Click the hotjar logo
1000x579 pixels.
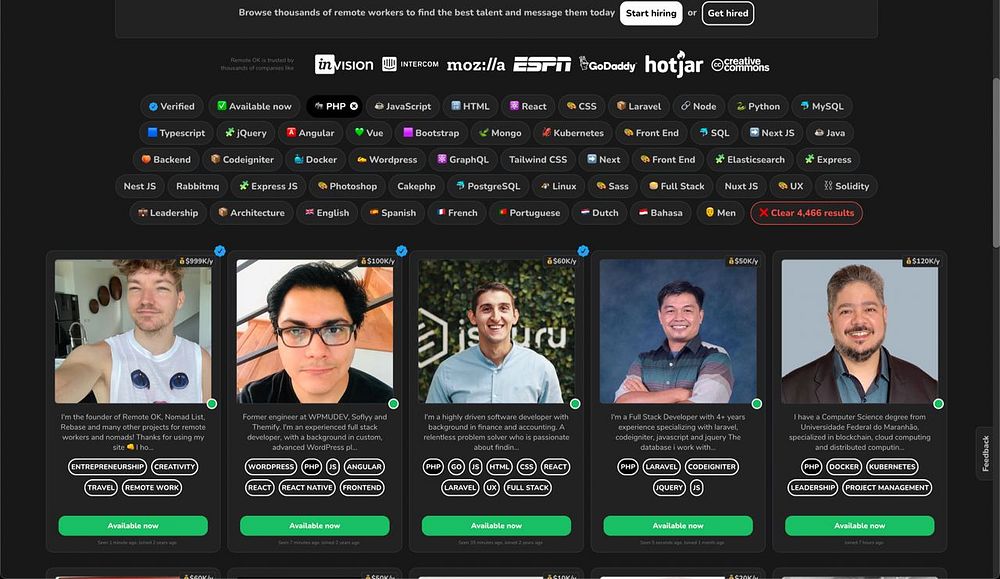pyautogui.click(x=673, y=64)
